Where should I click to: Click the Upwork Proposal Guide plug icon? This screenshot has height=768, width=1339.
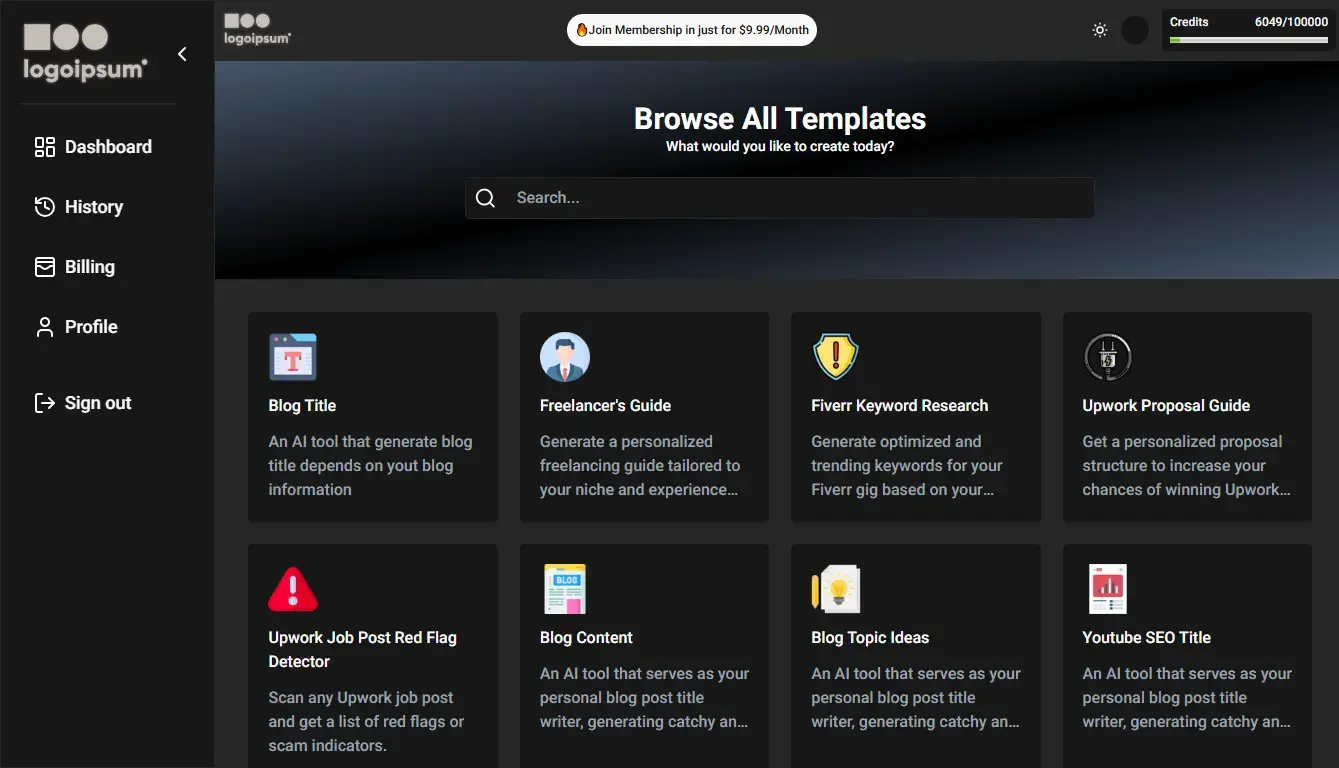point(1107,357)
